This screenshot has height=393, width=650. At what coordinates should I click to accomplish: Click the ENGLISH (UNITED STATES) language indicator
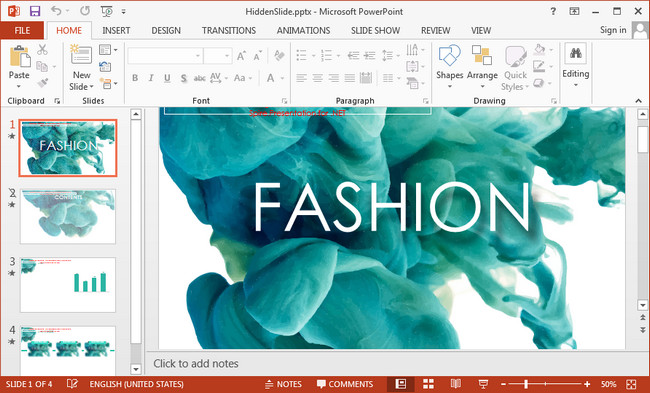click(x=136, y=384)
